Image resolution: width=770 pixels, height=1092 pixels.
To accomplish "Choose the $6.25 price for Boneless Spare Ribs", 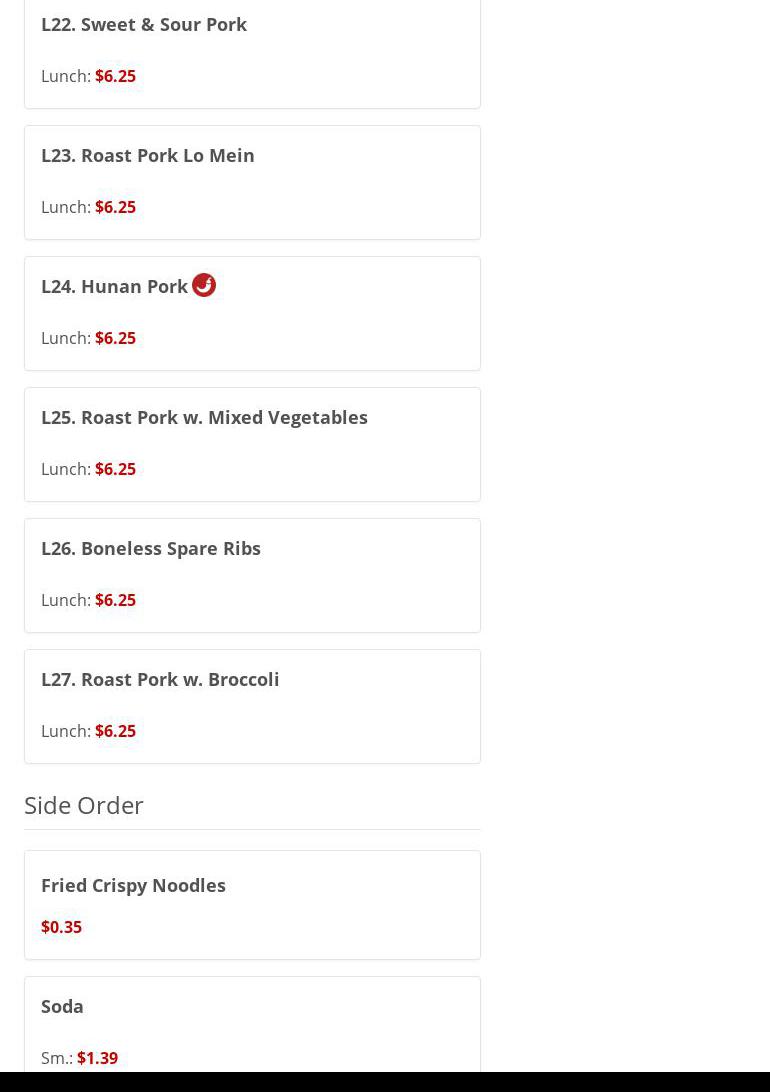I will coord(115,600).
